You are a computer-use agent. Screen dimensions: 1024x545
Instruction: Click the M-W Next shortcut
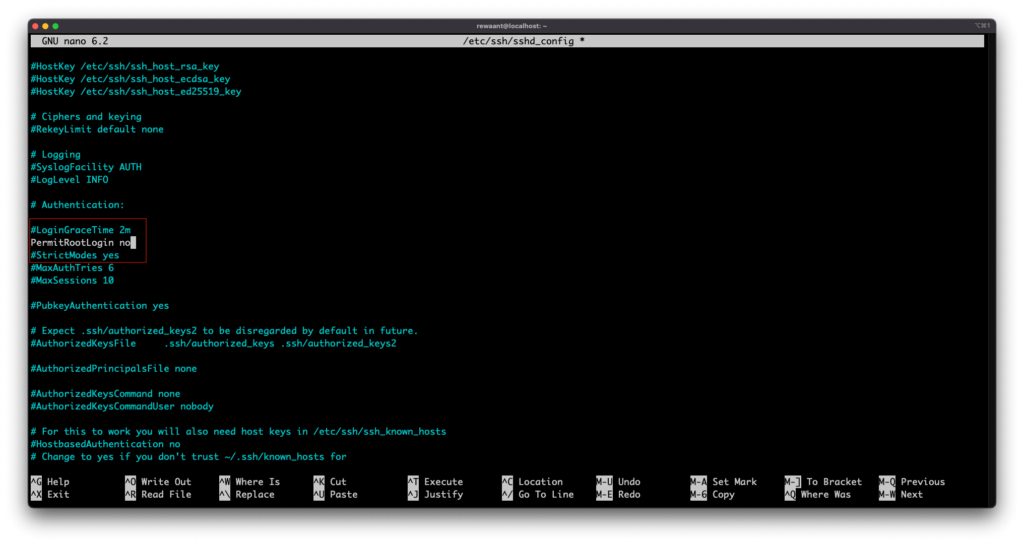[x=901, y=494]
